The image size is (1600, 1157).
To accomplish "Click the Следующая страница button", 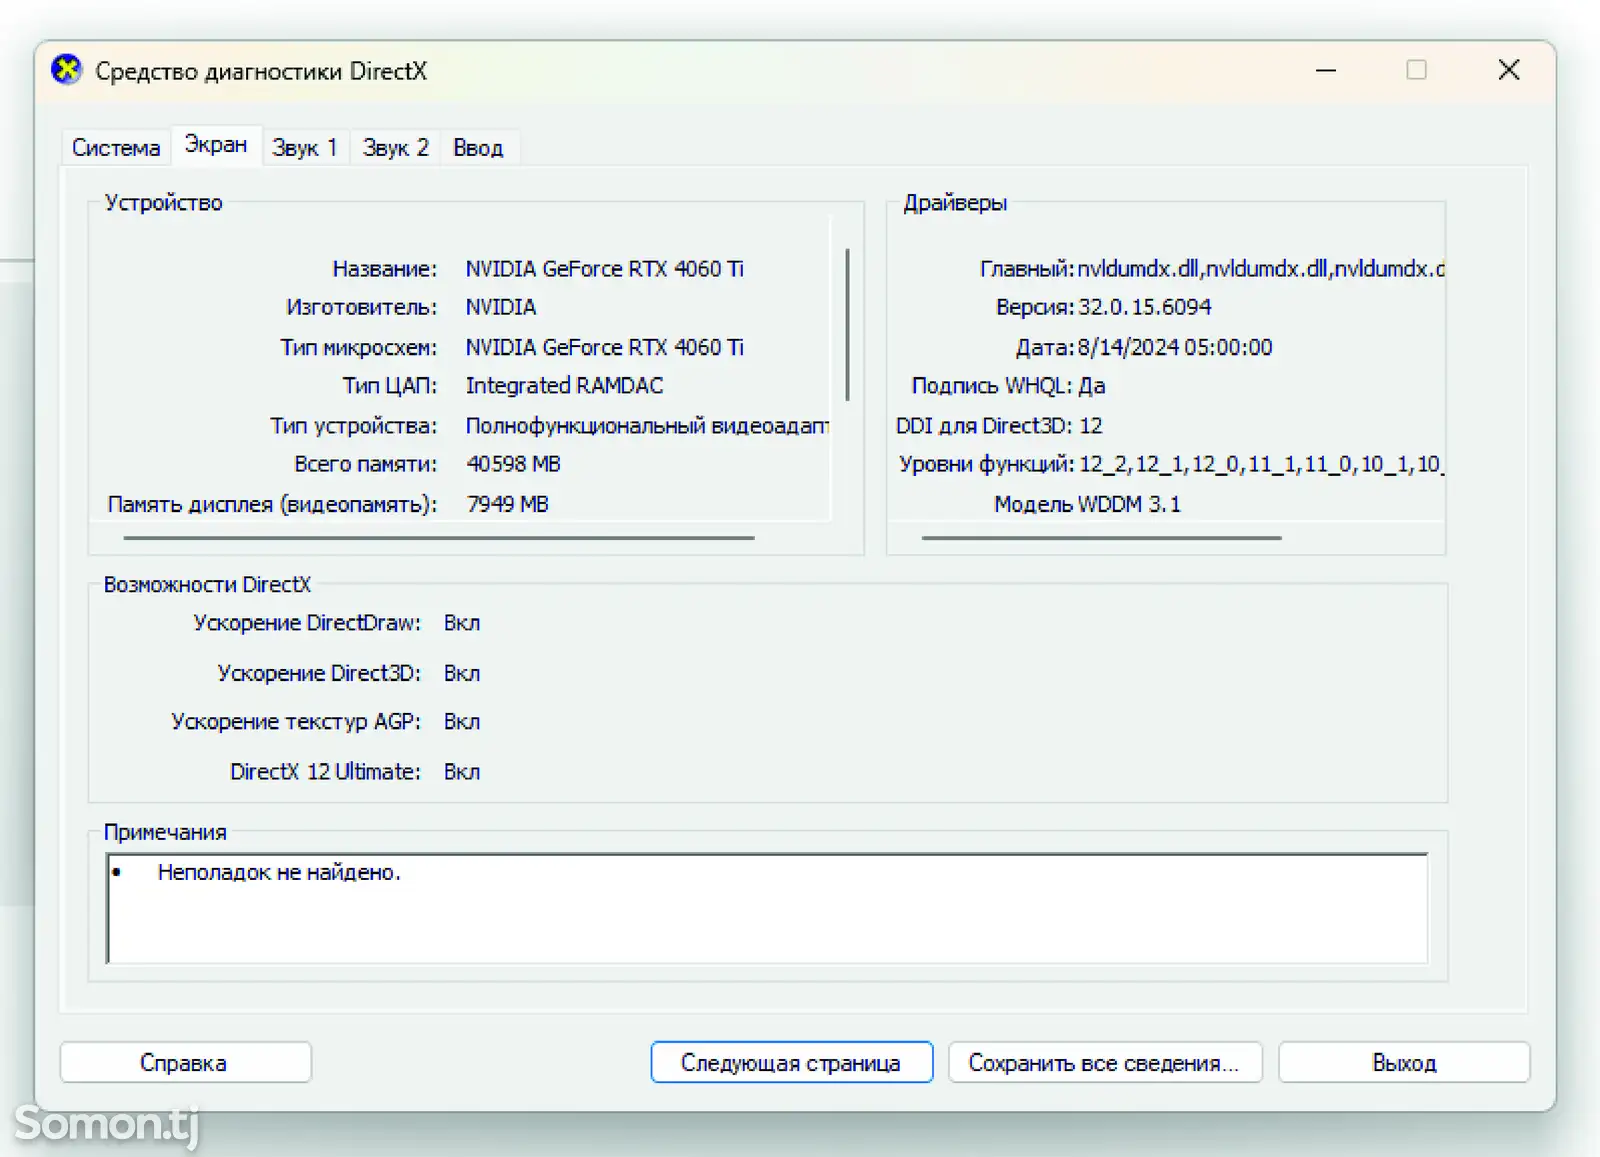I will pyautogui.click(x=791, y=1062).
